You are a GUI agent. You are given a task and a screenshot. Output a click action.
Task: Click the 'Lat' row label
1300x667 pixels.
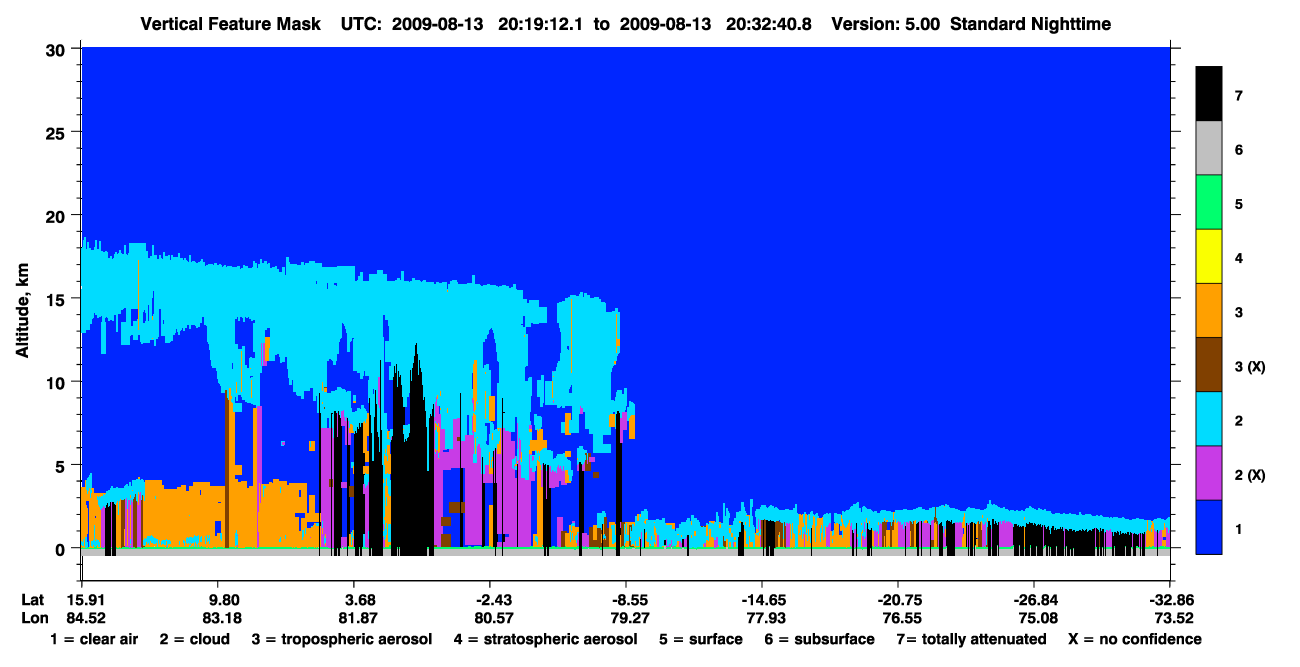tap(33, 600)
